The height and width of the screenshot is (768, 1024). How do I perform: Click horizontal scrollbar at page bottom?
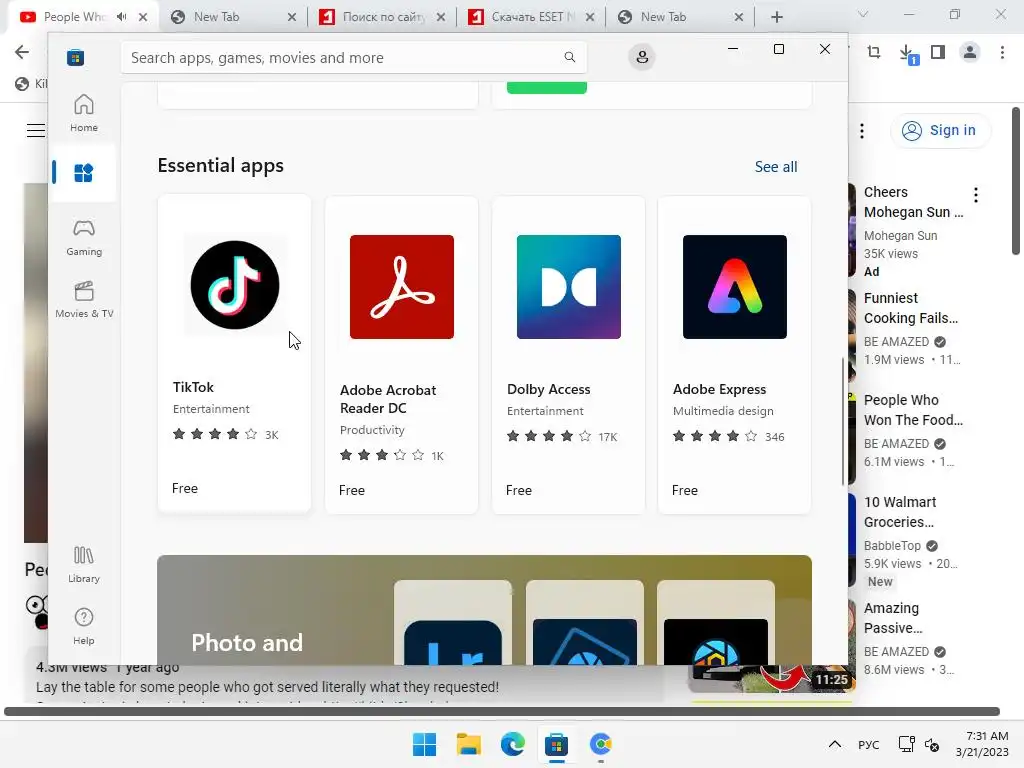[502, 711]
